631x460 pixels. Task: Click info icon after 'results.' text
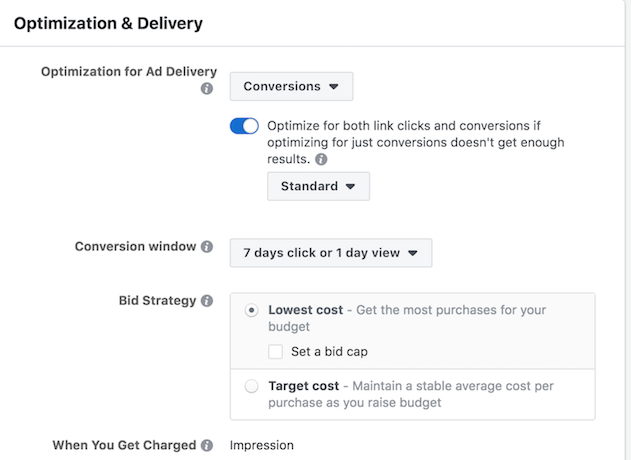[321, 159]
